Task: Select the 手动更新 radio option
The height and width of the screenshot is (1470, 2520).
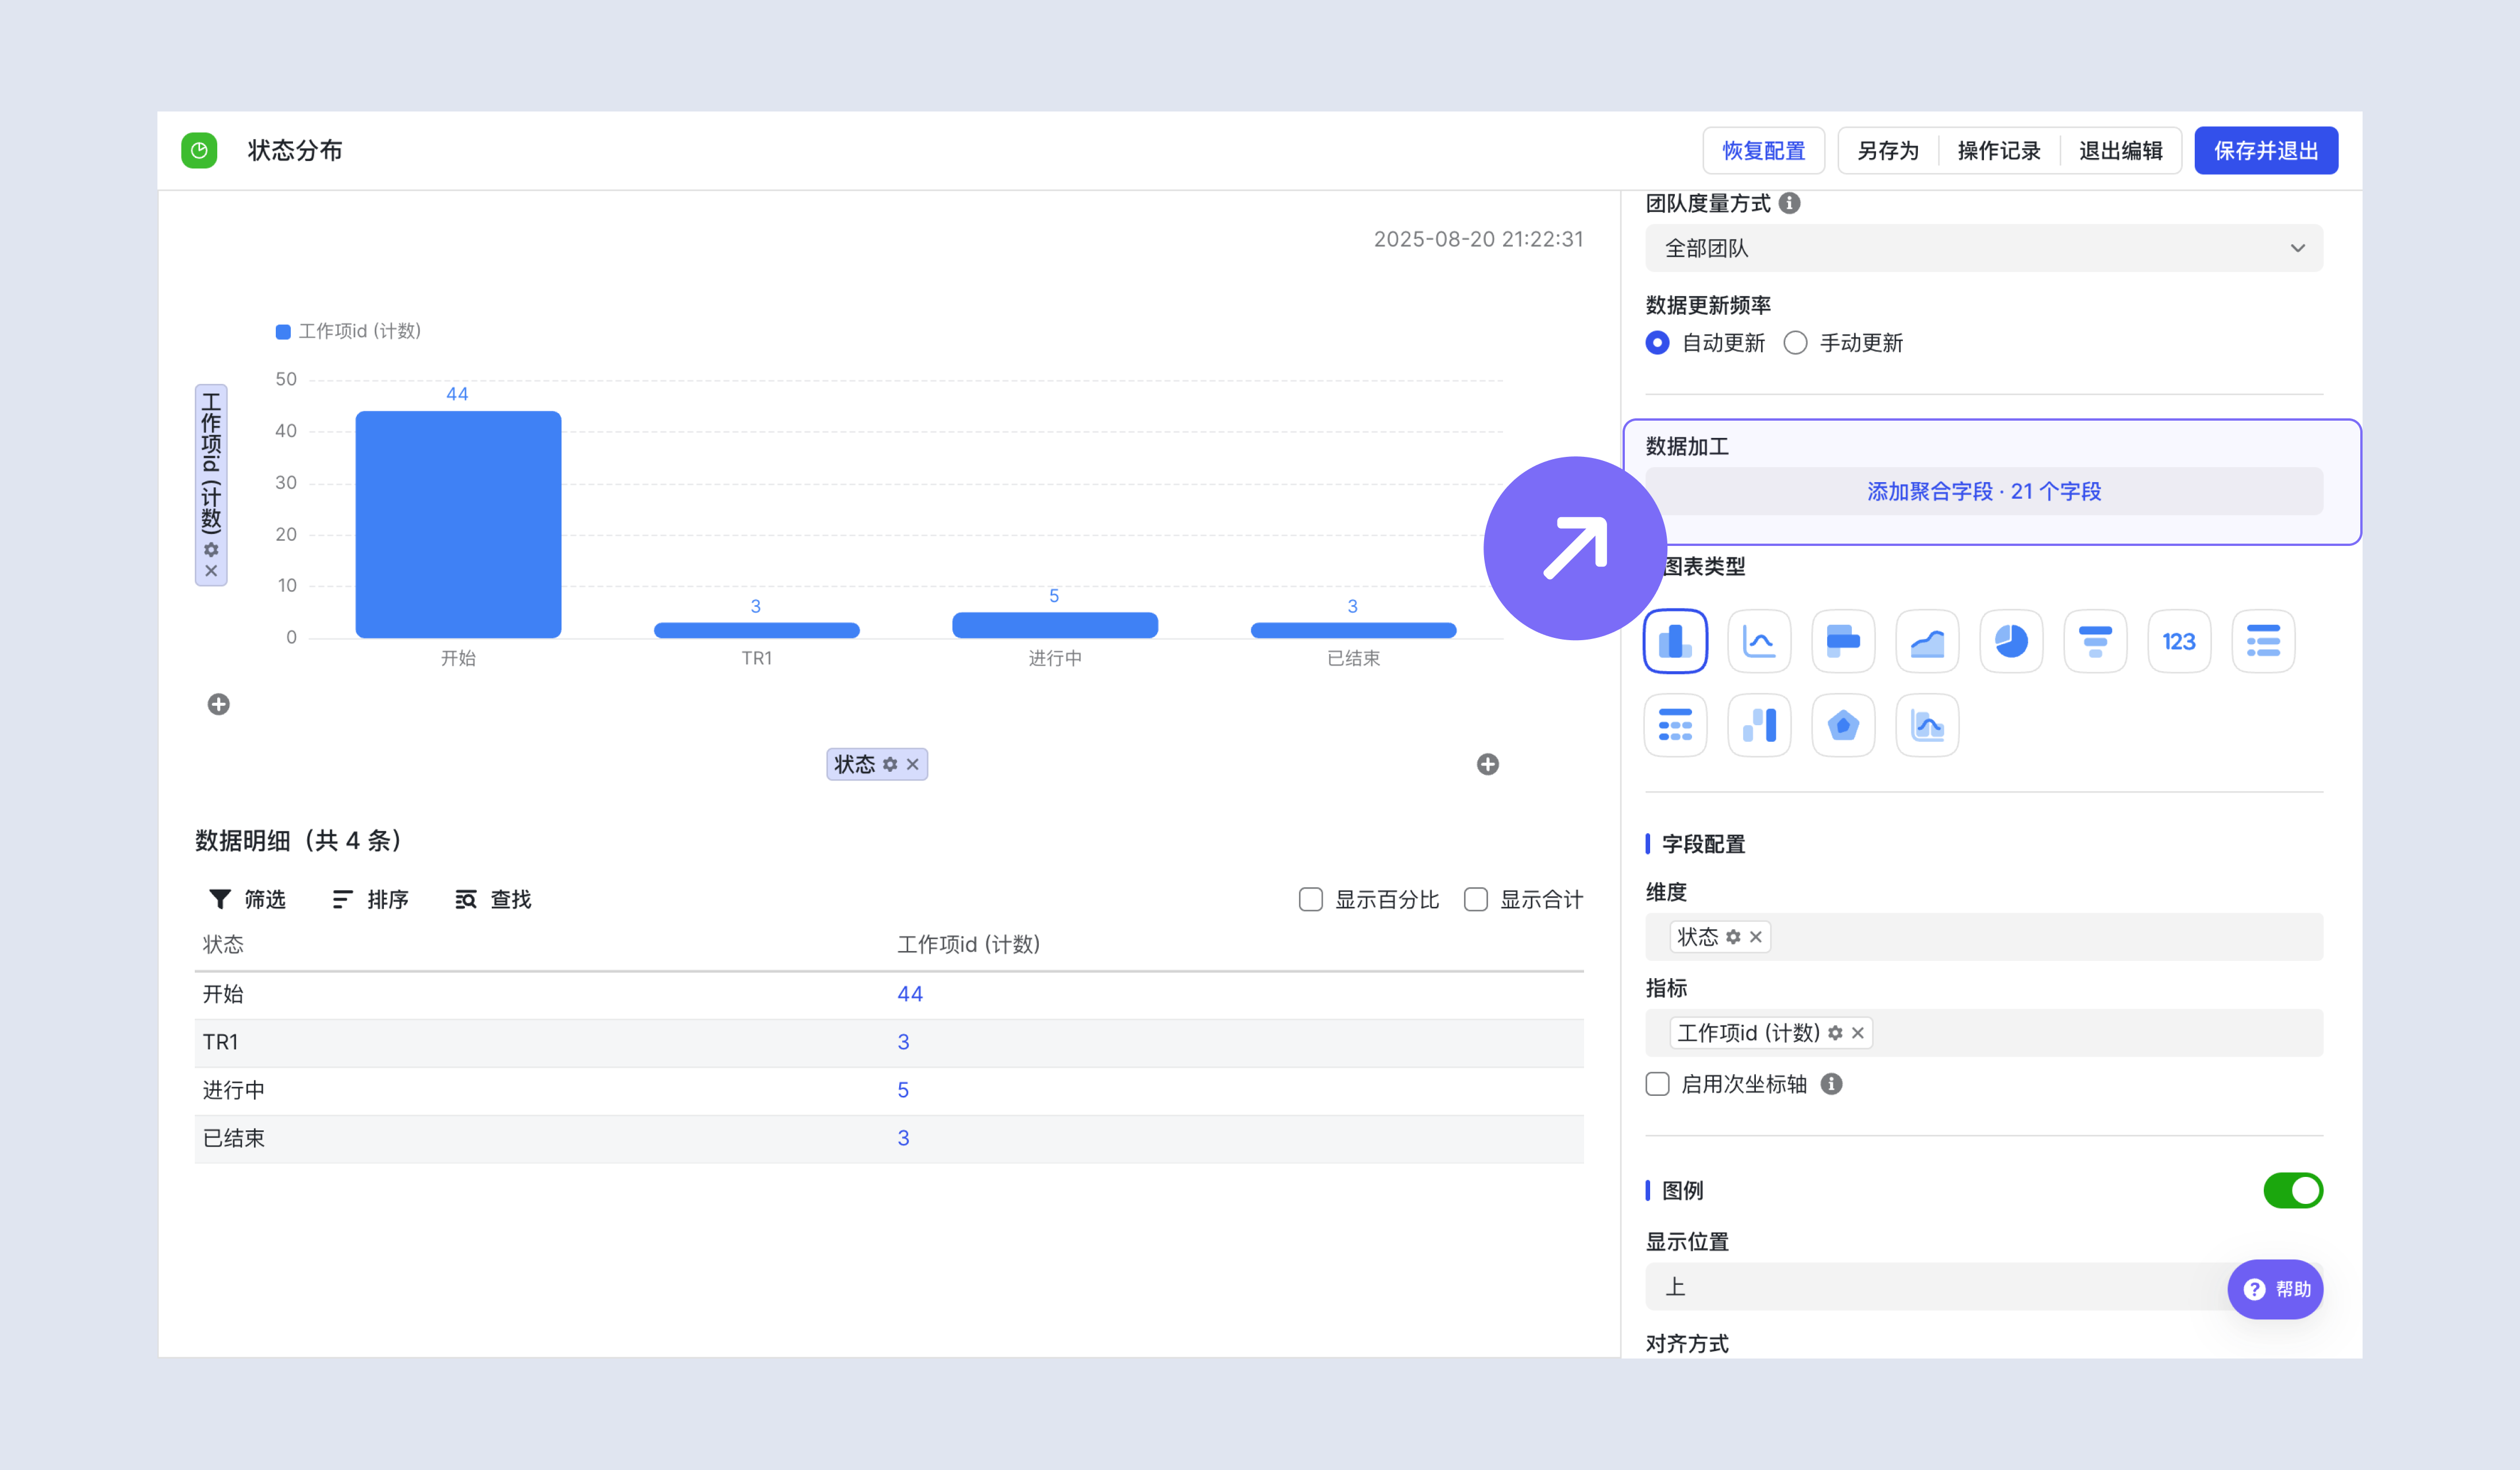Action: (1795, 343)
